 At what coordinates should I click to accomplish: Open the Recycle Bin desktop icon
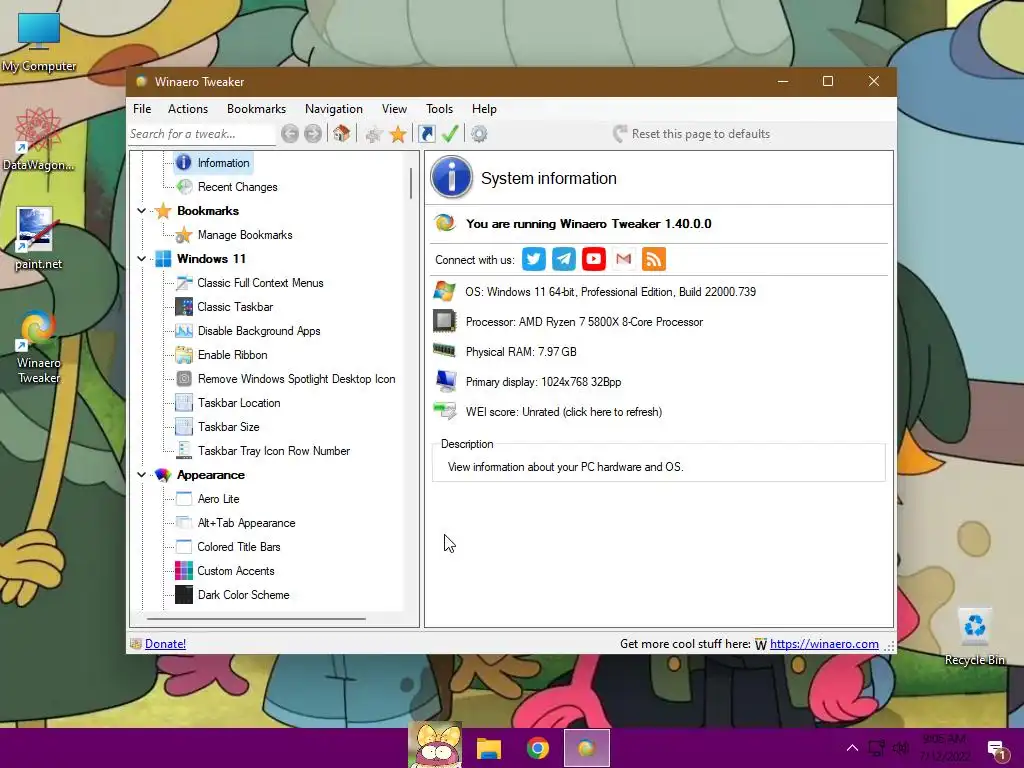(x=974, y=636)
